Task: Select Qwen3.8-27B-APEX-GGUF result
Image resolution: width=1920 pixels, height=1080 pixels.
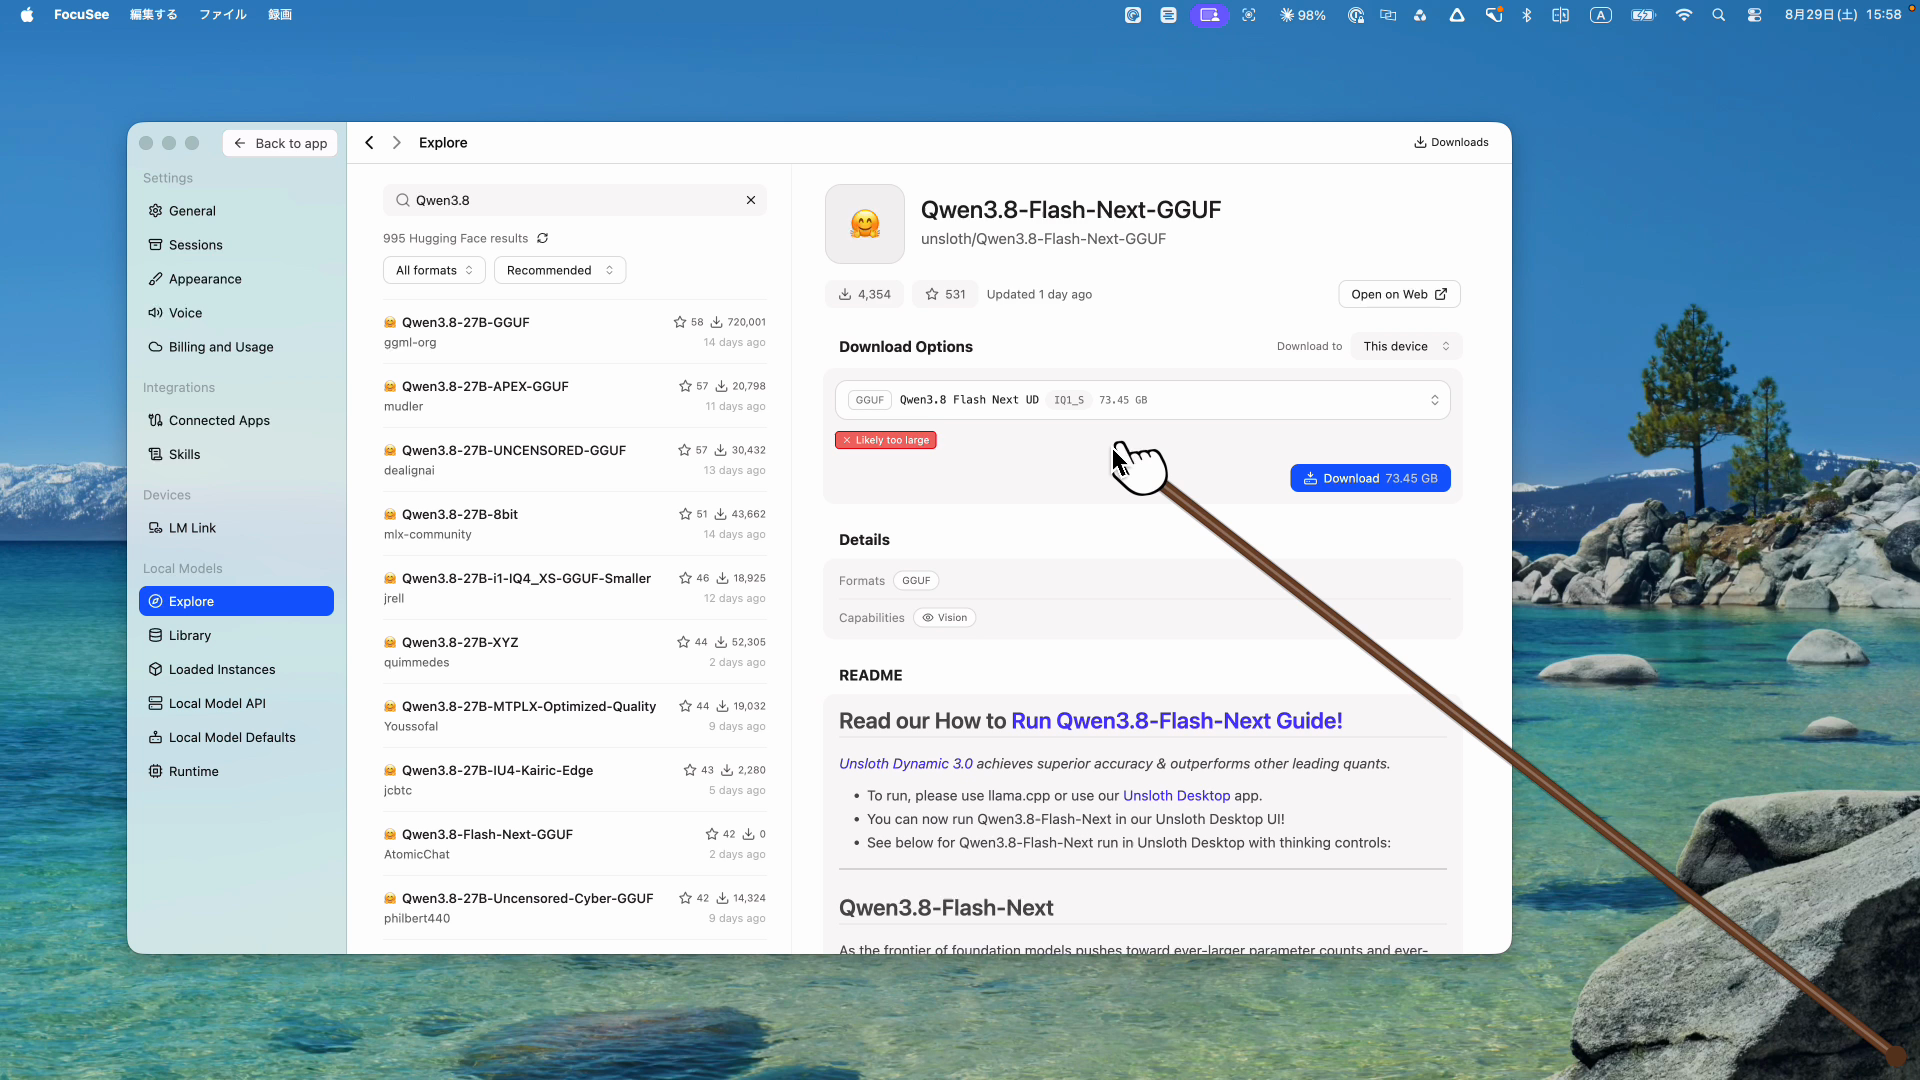Action: [x=575, y=396]
